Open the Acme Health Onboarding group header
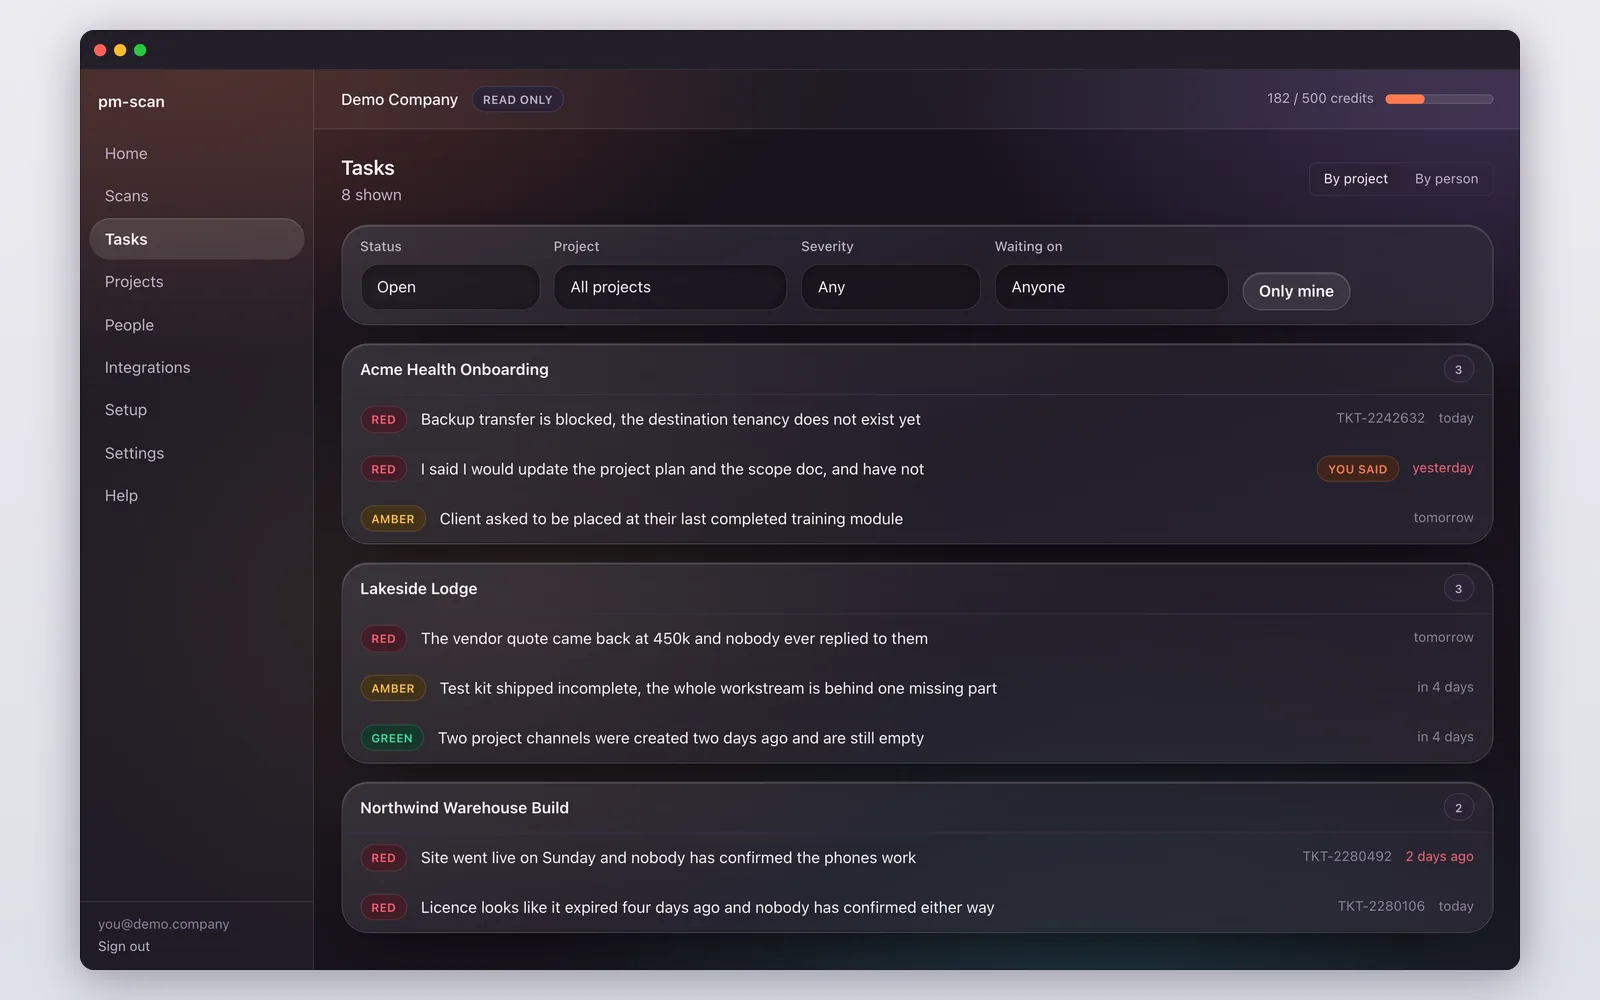Screen dimensions: 1600x1000 [917, 369]
